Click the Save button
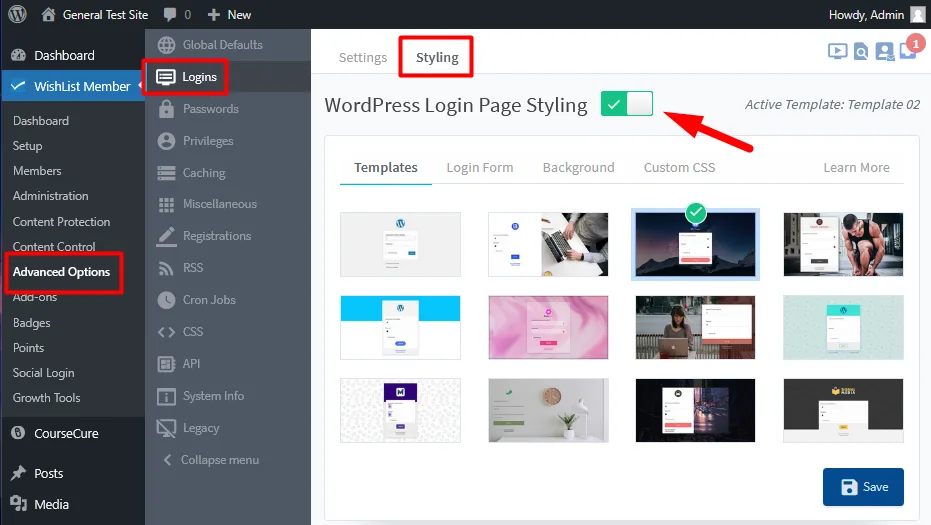 pyautogui.click(x=863, y=487)
